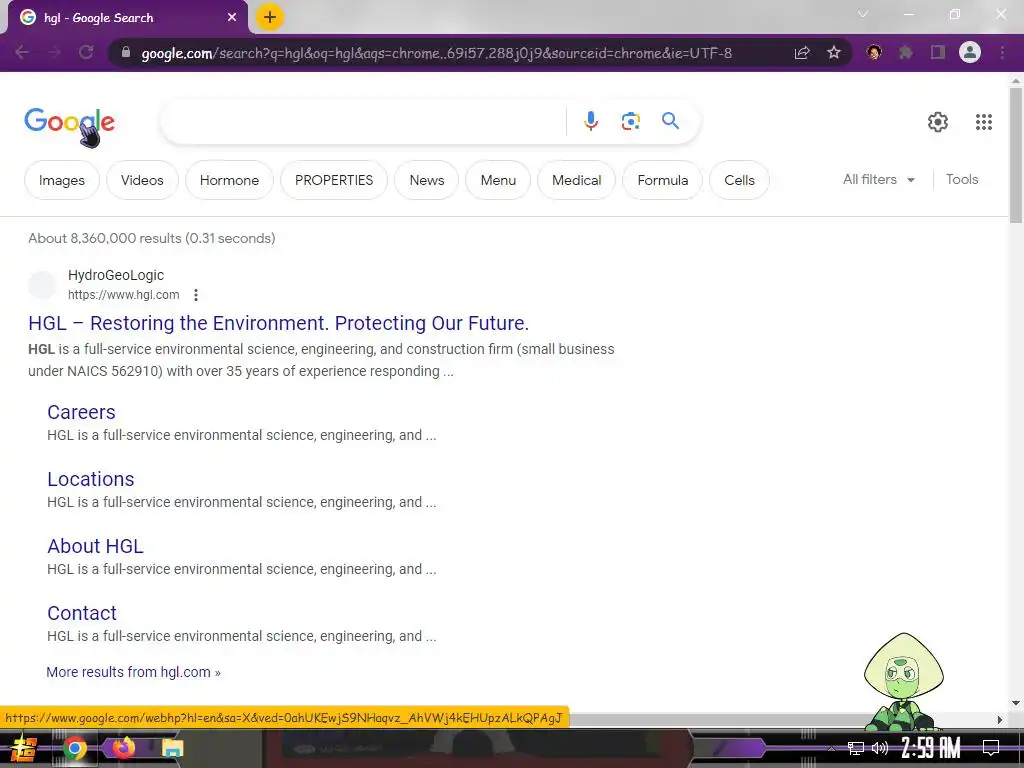Expand the All filters dropdown

pos(879,180)
